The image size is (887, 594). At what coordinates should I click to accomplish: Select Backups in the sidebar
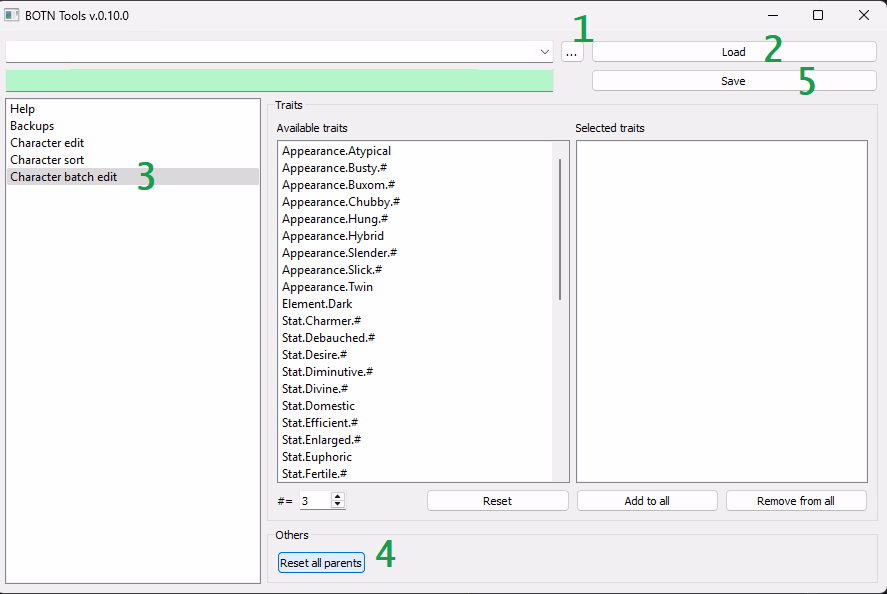click(x=32, y=126)
